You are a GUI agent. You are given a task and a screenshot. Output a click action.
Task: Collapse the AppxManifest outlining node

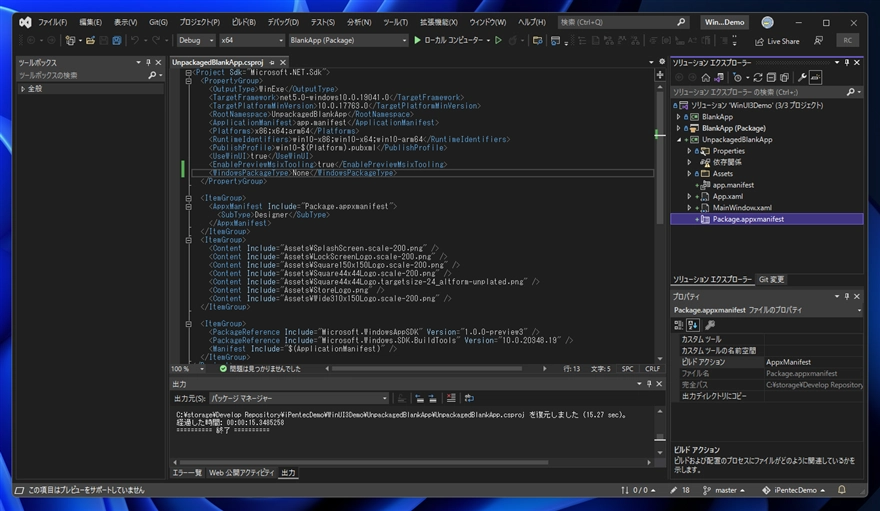point(189,206)
